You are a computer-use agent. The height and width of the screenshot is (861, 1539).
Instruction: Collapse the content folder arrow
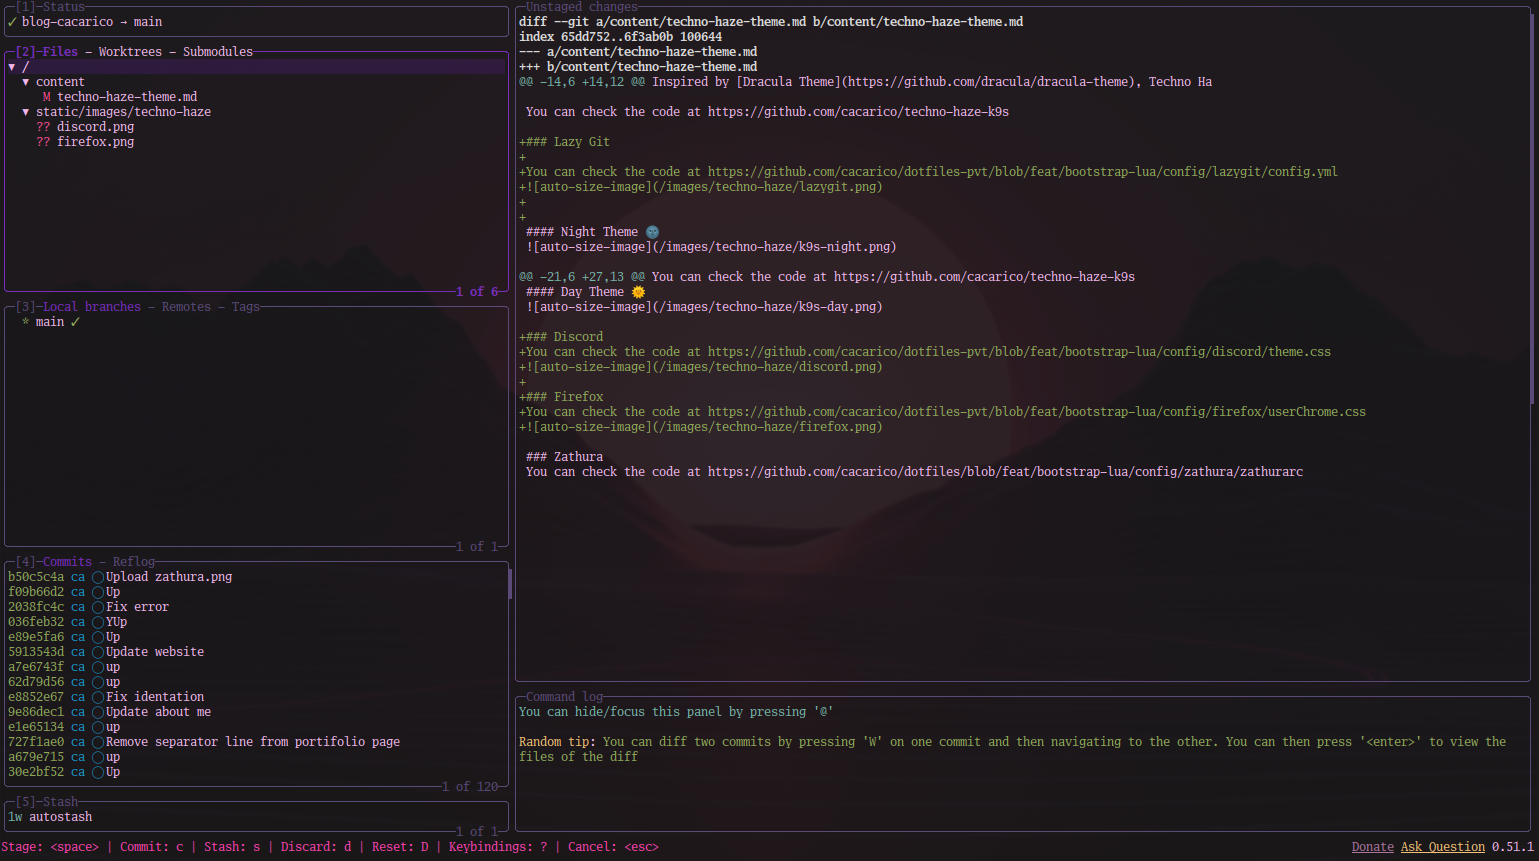pos(26,82)
